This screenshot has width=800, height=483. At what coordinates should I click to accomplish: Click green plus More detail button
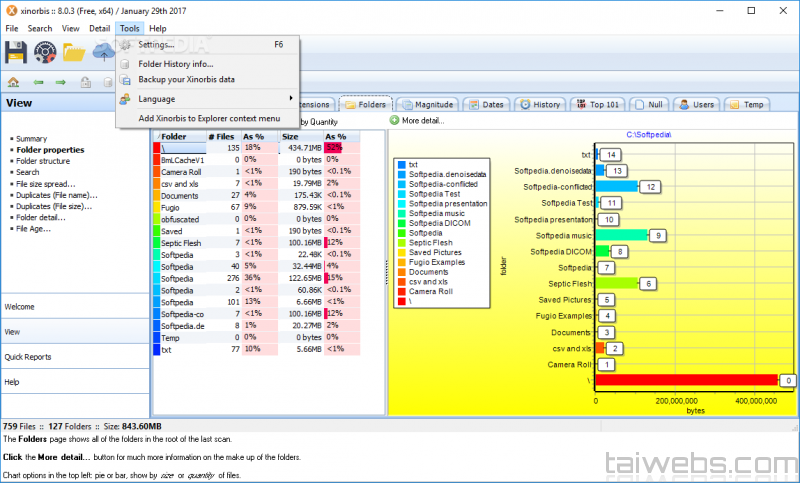[x=416, y=121]
